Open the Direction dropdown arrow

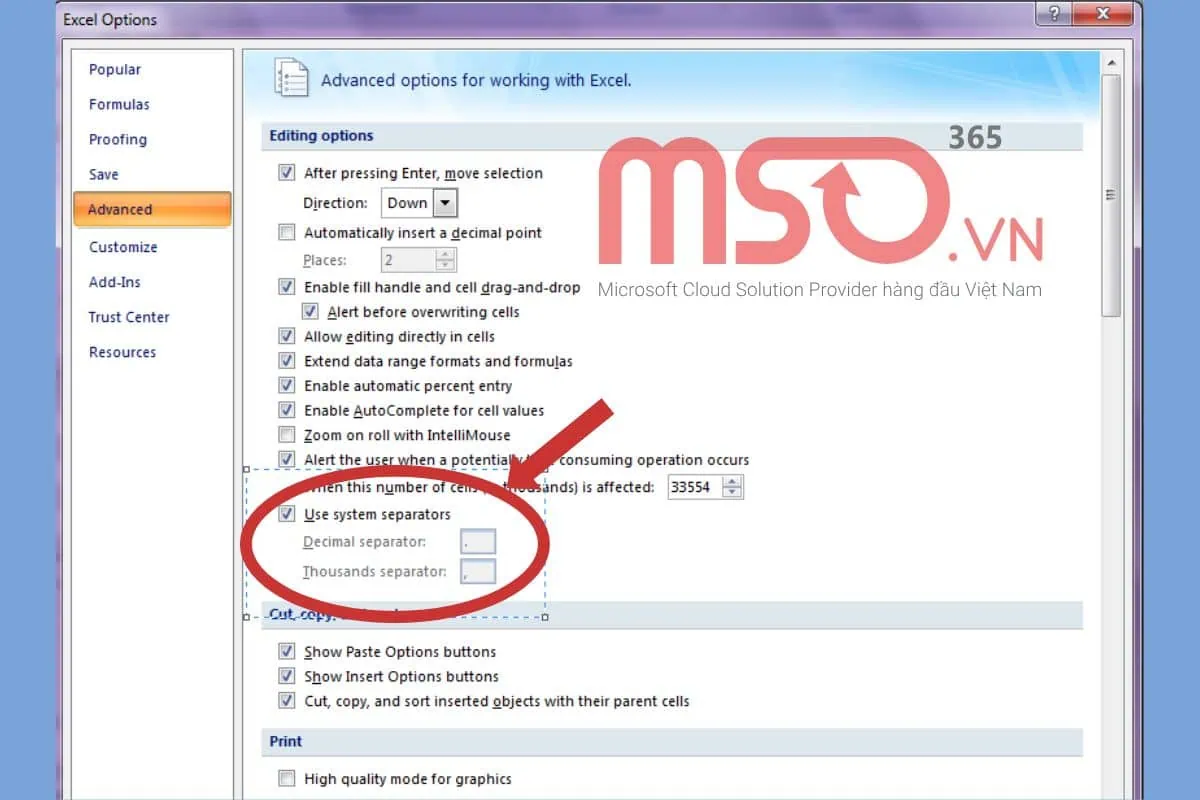point(446,203)
